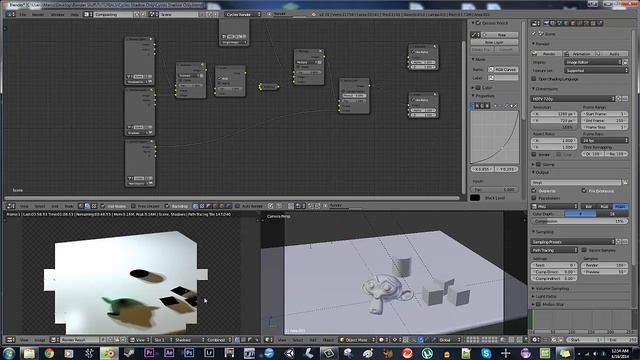Click the Fac slider in node properties
The image size is (640, 360).
[494, 190]
